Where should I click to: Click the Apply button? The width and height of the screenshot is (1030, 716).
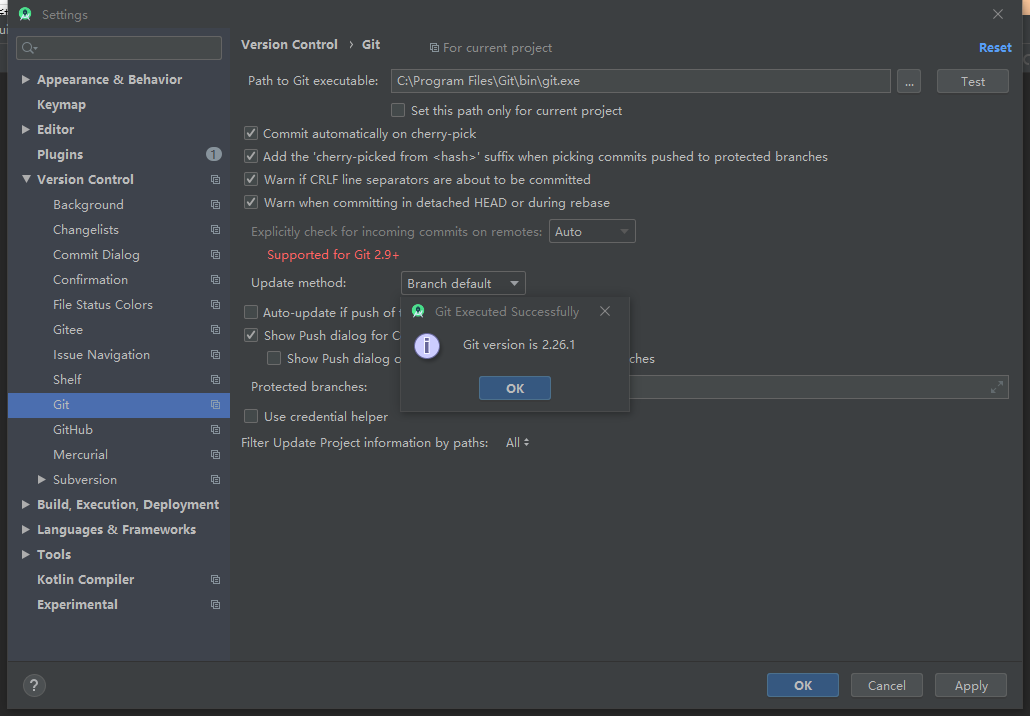[x=971, y=685]
